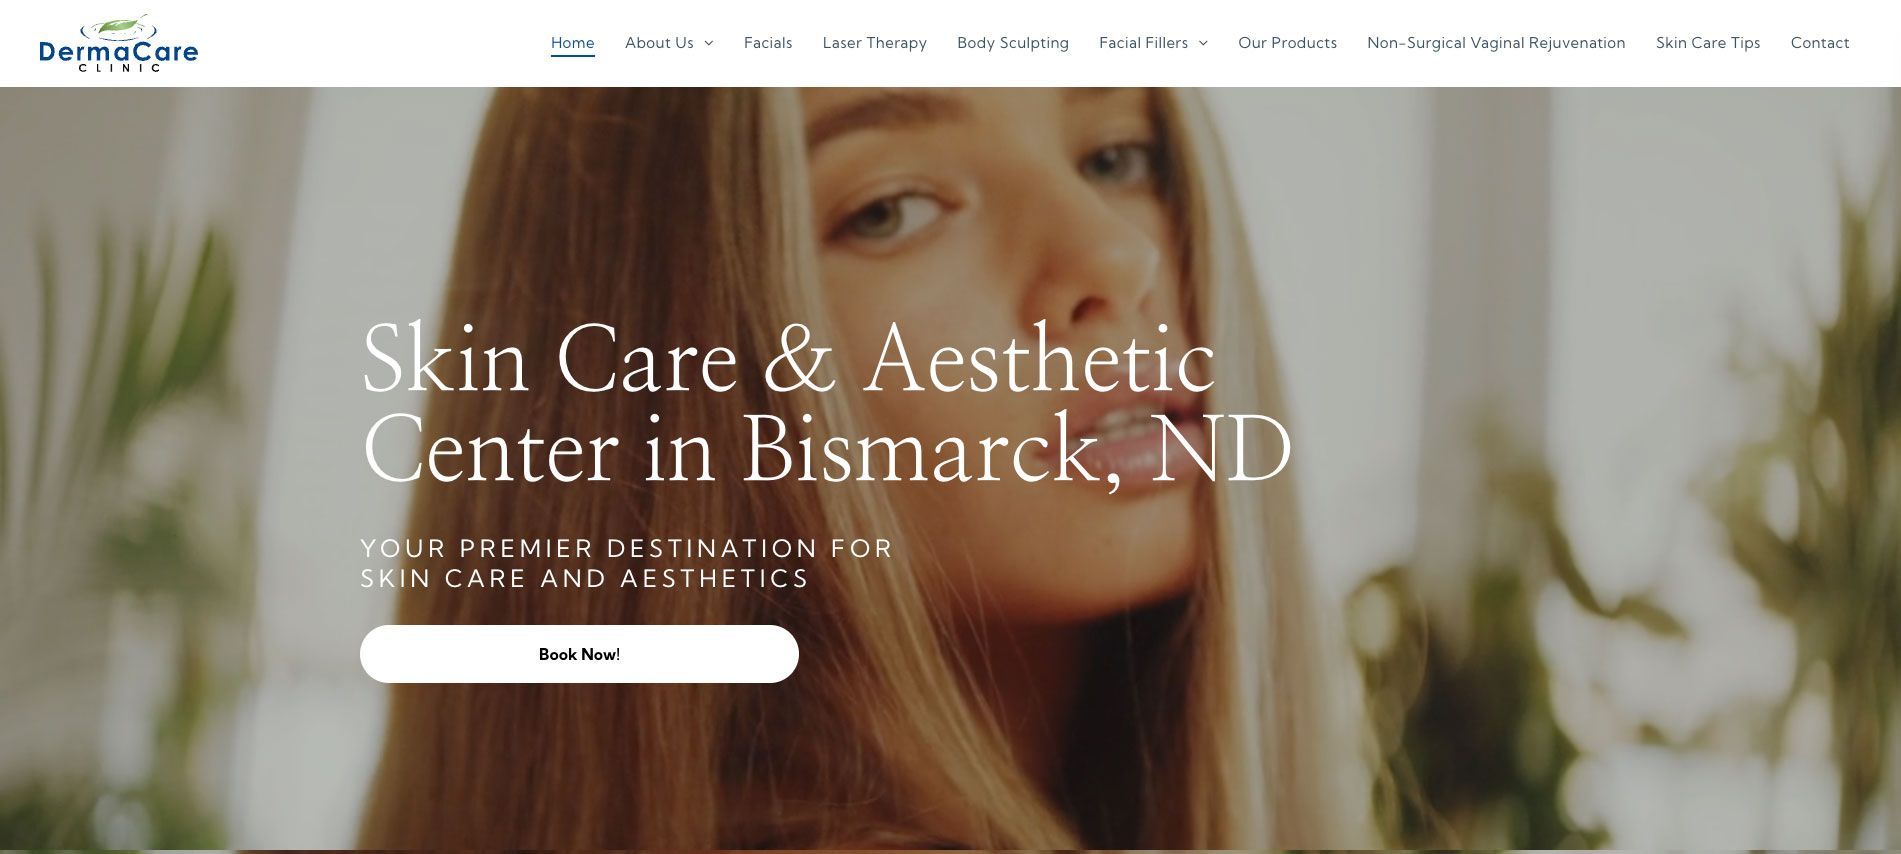The width and height of the screenshot is (1901, 854).
Task: Click the premier destination tagline text
Action: 626,563
